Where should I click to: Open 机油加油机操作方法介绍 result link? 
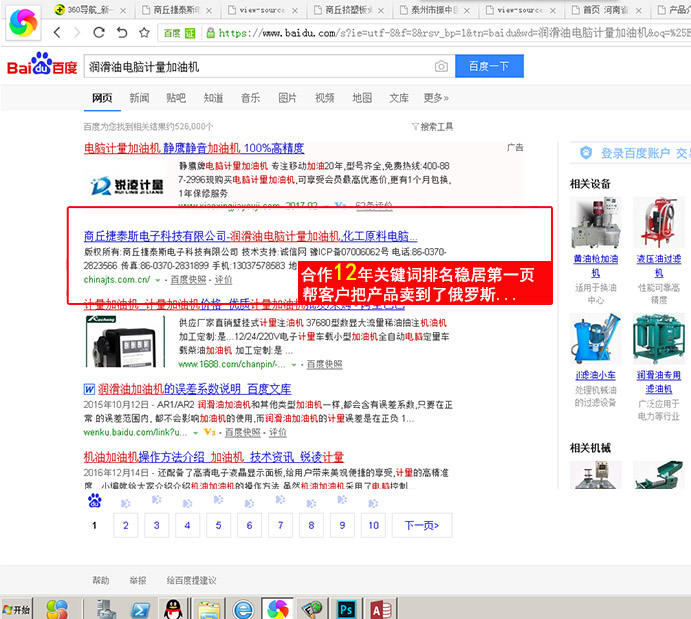click(x=214, y=457)
